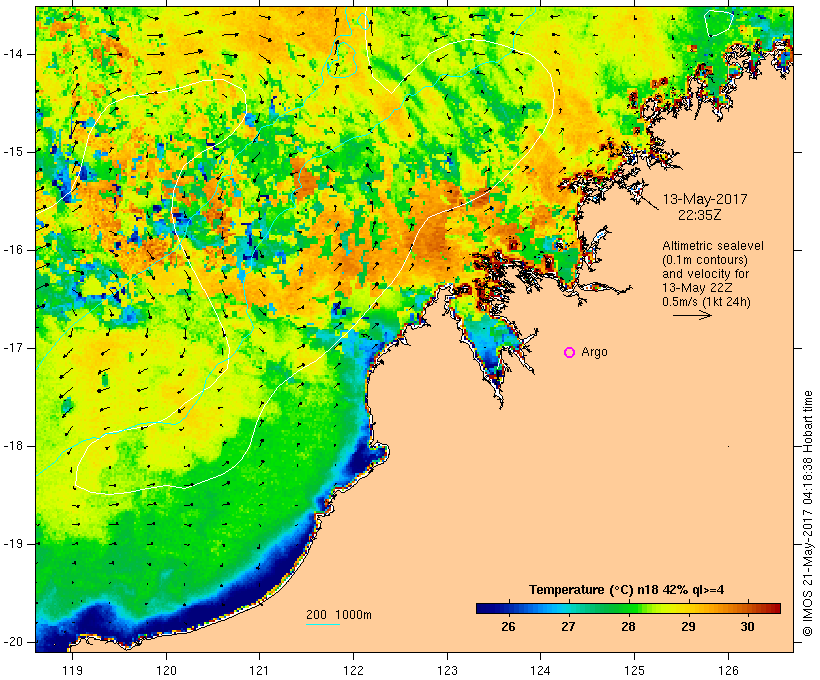820x680 pixels.
Task: Click the 0.5m/s (1kt 24h) text
Action: [x=707, y=302]
